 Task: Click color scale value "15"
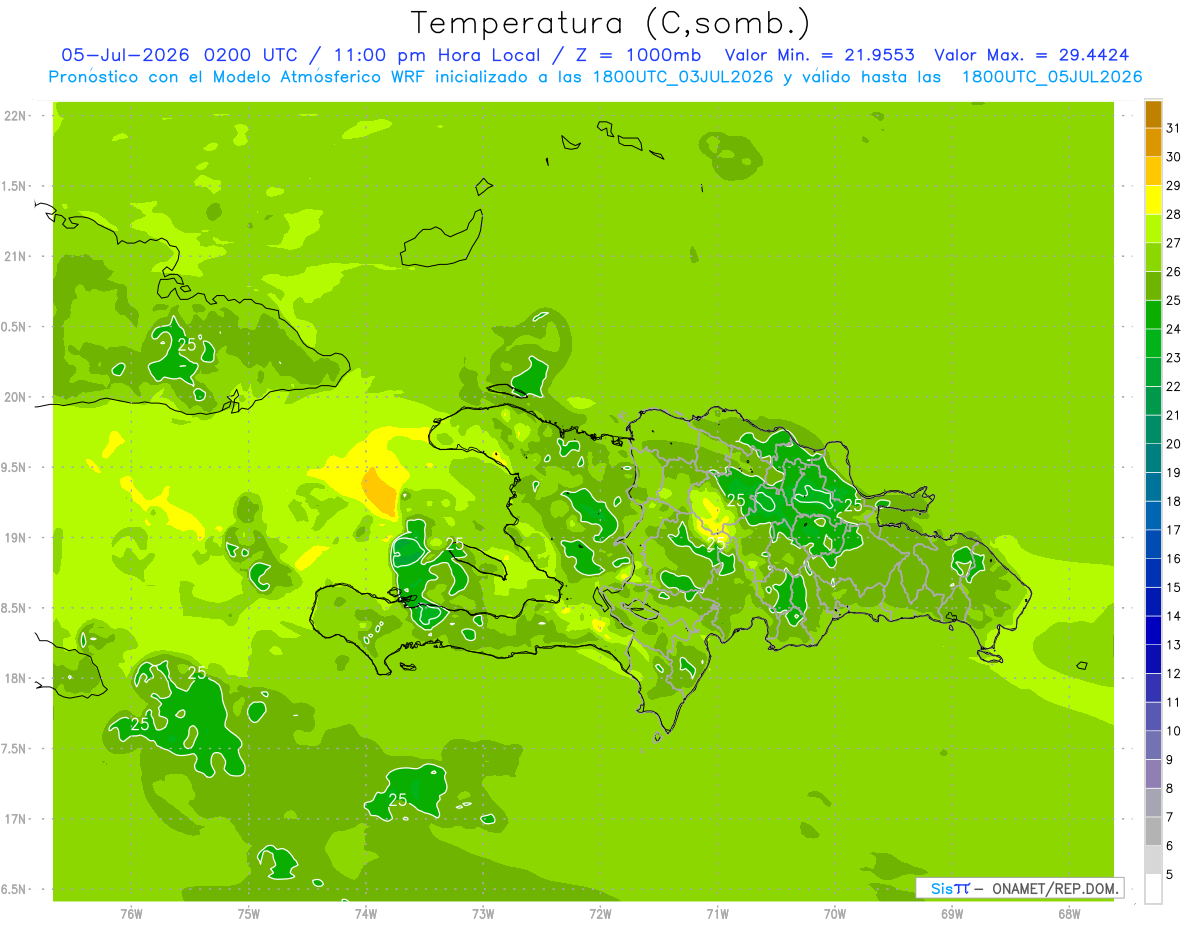click(1174, 587)
